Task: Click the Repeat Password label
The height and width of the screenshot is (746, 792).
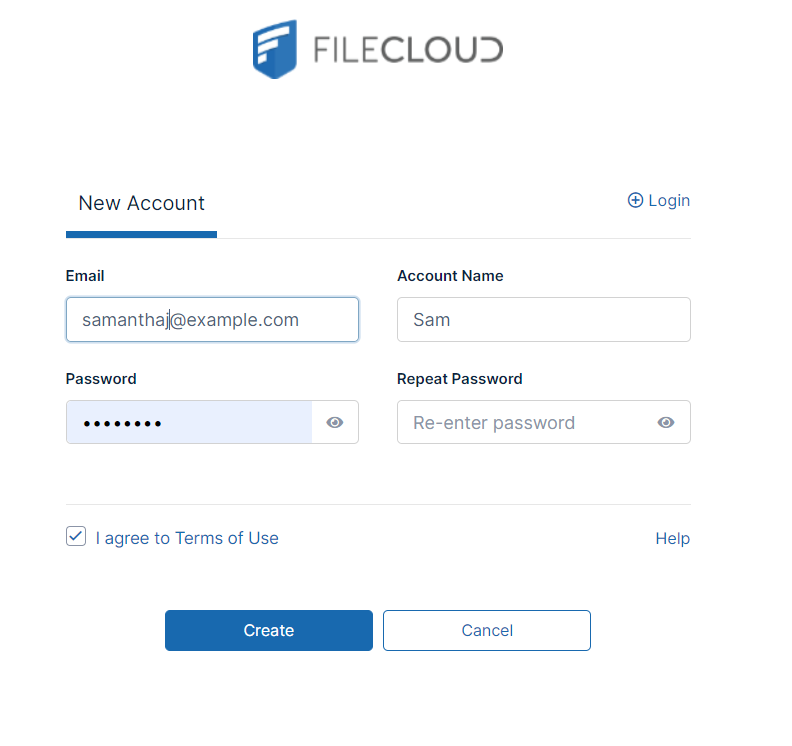Action: click(460, 379)
